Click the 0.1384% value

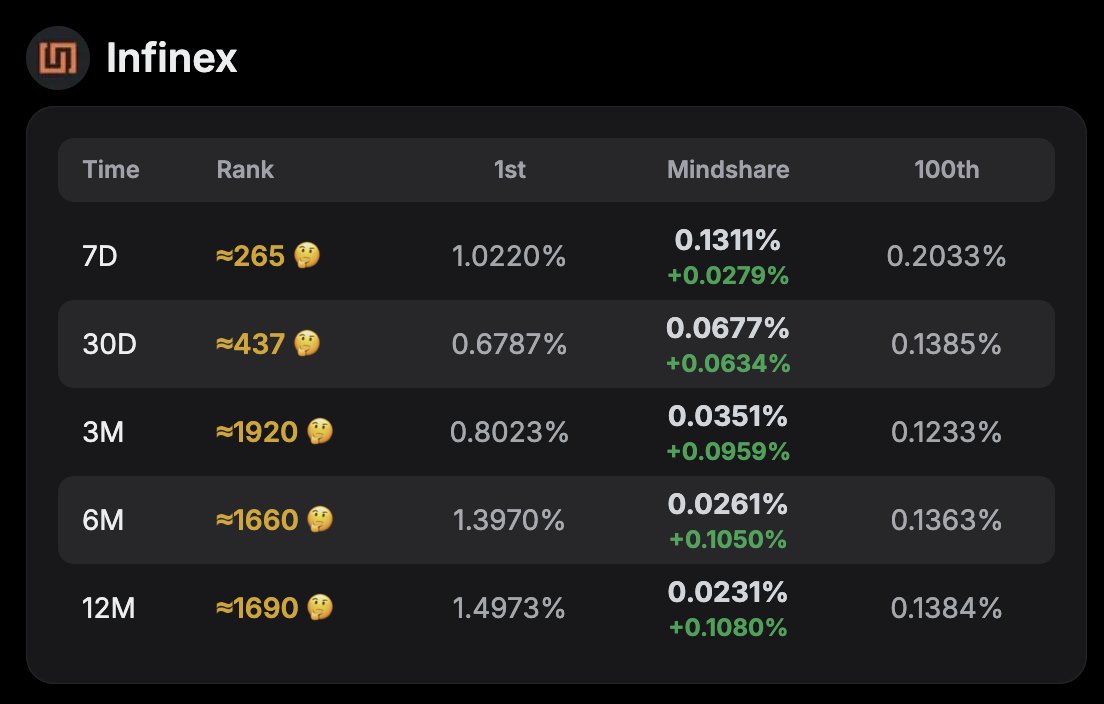tap(946, 608)
